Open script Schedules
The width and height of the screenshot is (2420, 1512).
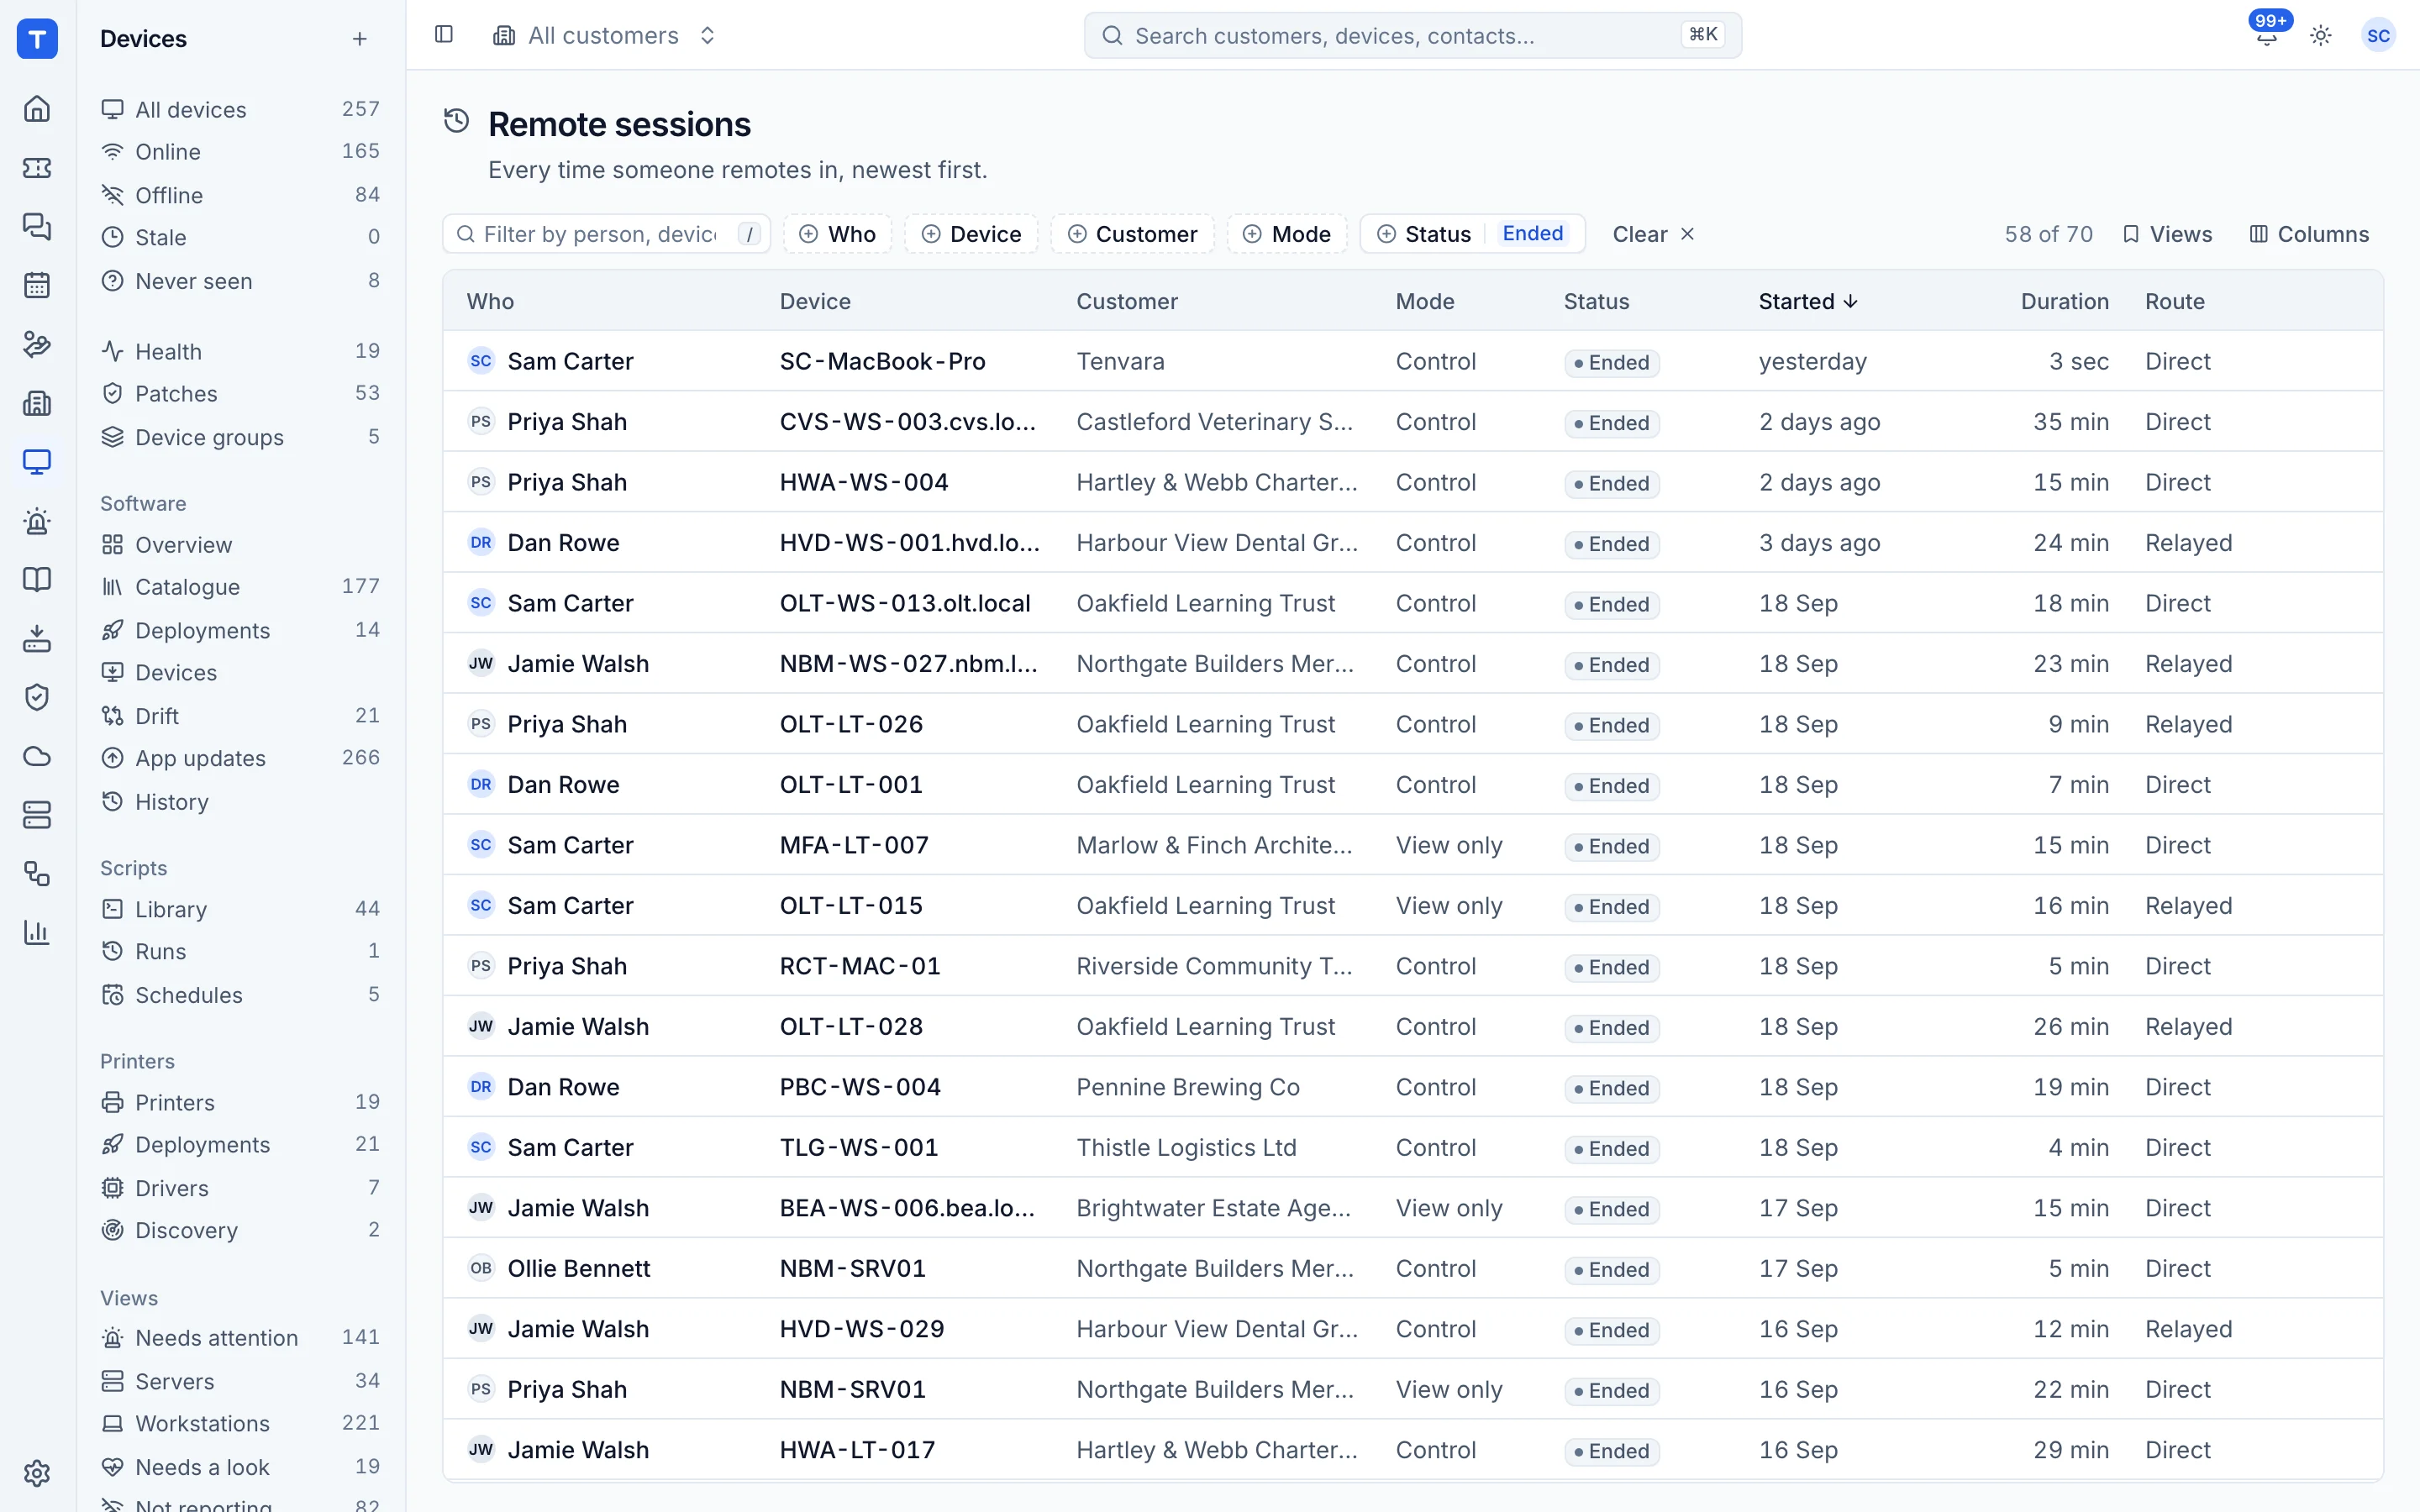coord(240,995)
